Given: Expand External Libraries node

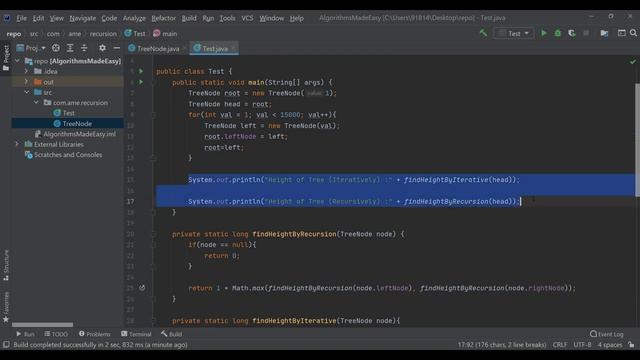Looking at the screenshot, I should (18, 144).
